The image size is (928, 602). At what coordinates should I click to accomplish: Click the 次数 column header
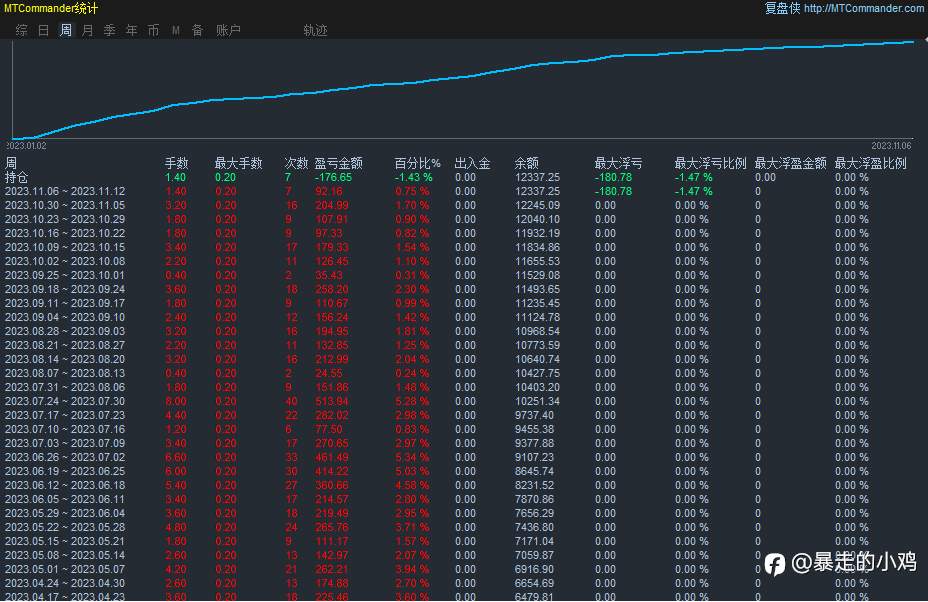[296, 163]
